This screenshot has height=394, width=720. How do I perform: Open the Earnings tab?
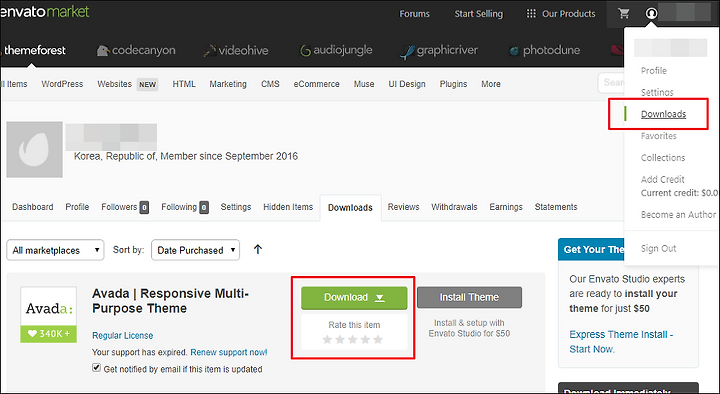coord(506,207)
